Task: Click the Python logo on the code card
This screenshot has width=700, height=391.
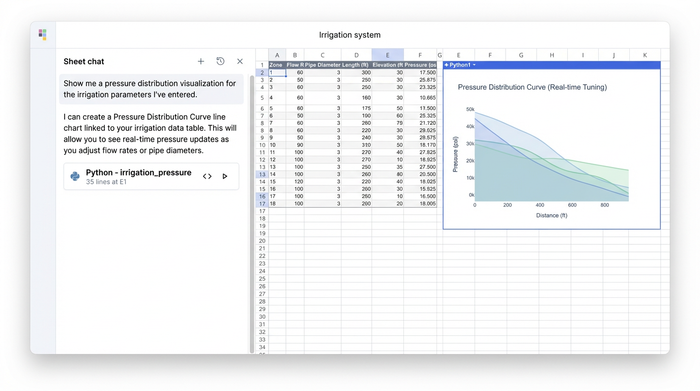Action: click(x=75, y=177)
